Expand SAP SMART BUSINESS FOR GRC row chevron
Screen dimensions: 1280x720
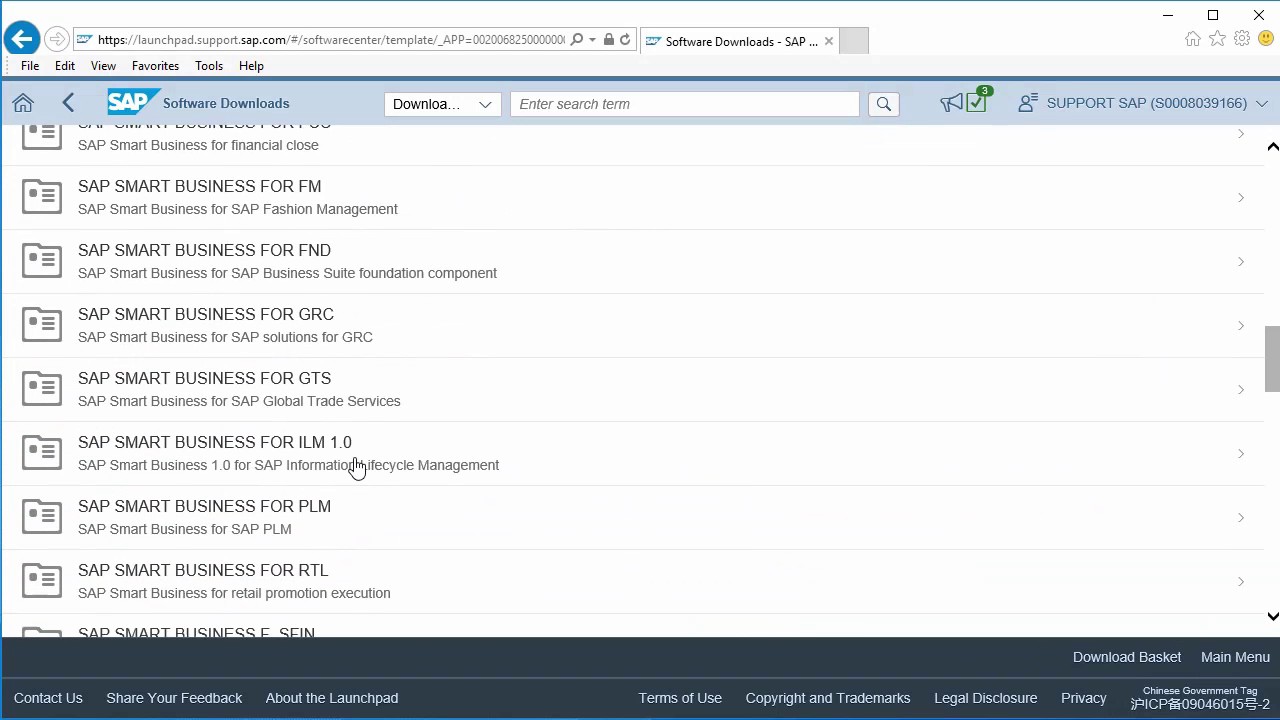(1241, 326)
